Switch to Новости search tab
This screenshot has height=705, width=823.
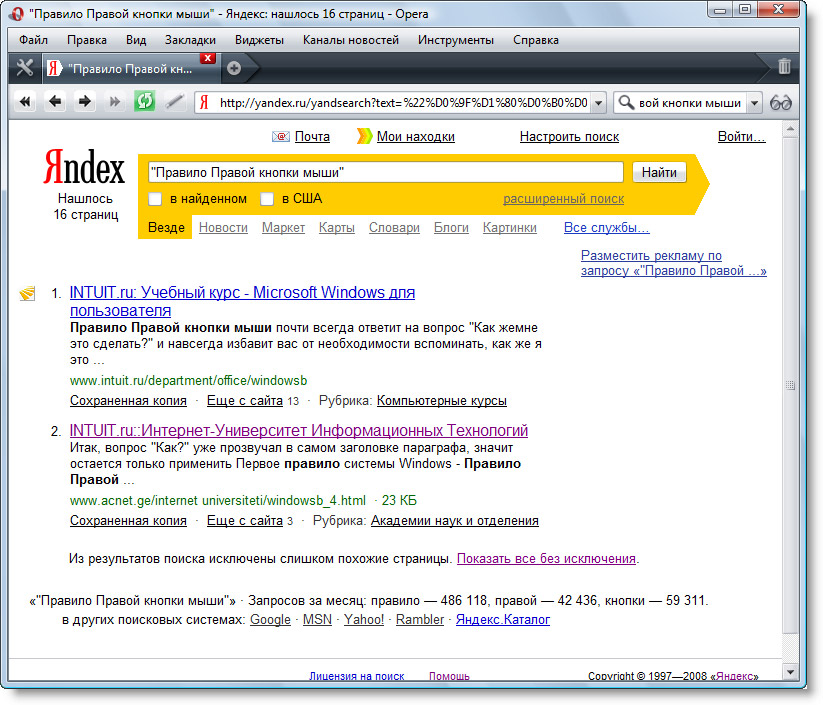(223, 227)
